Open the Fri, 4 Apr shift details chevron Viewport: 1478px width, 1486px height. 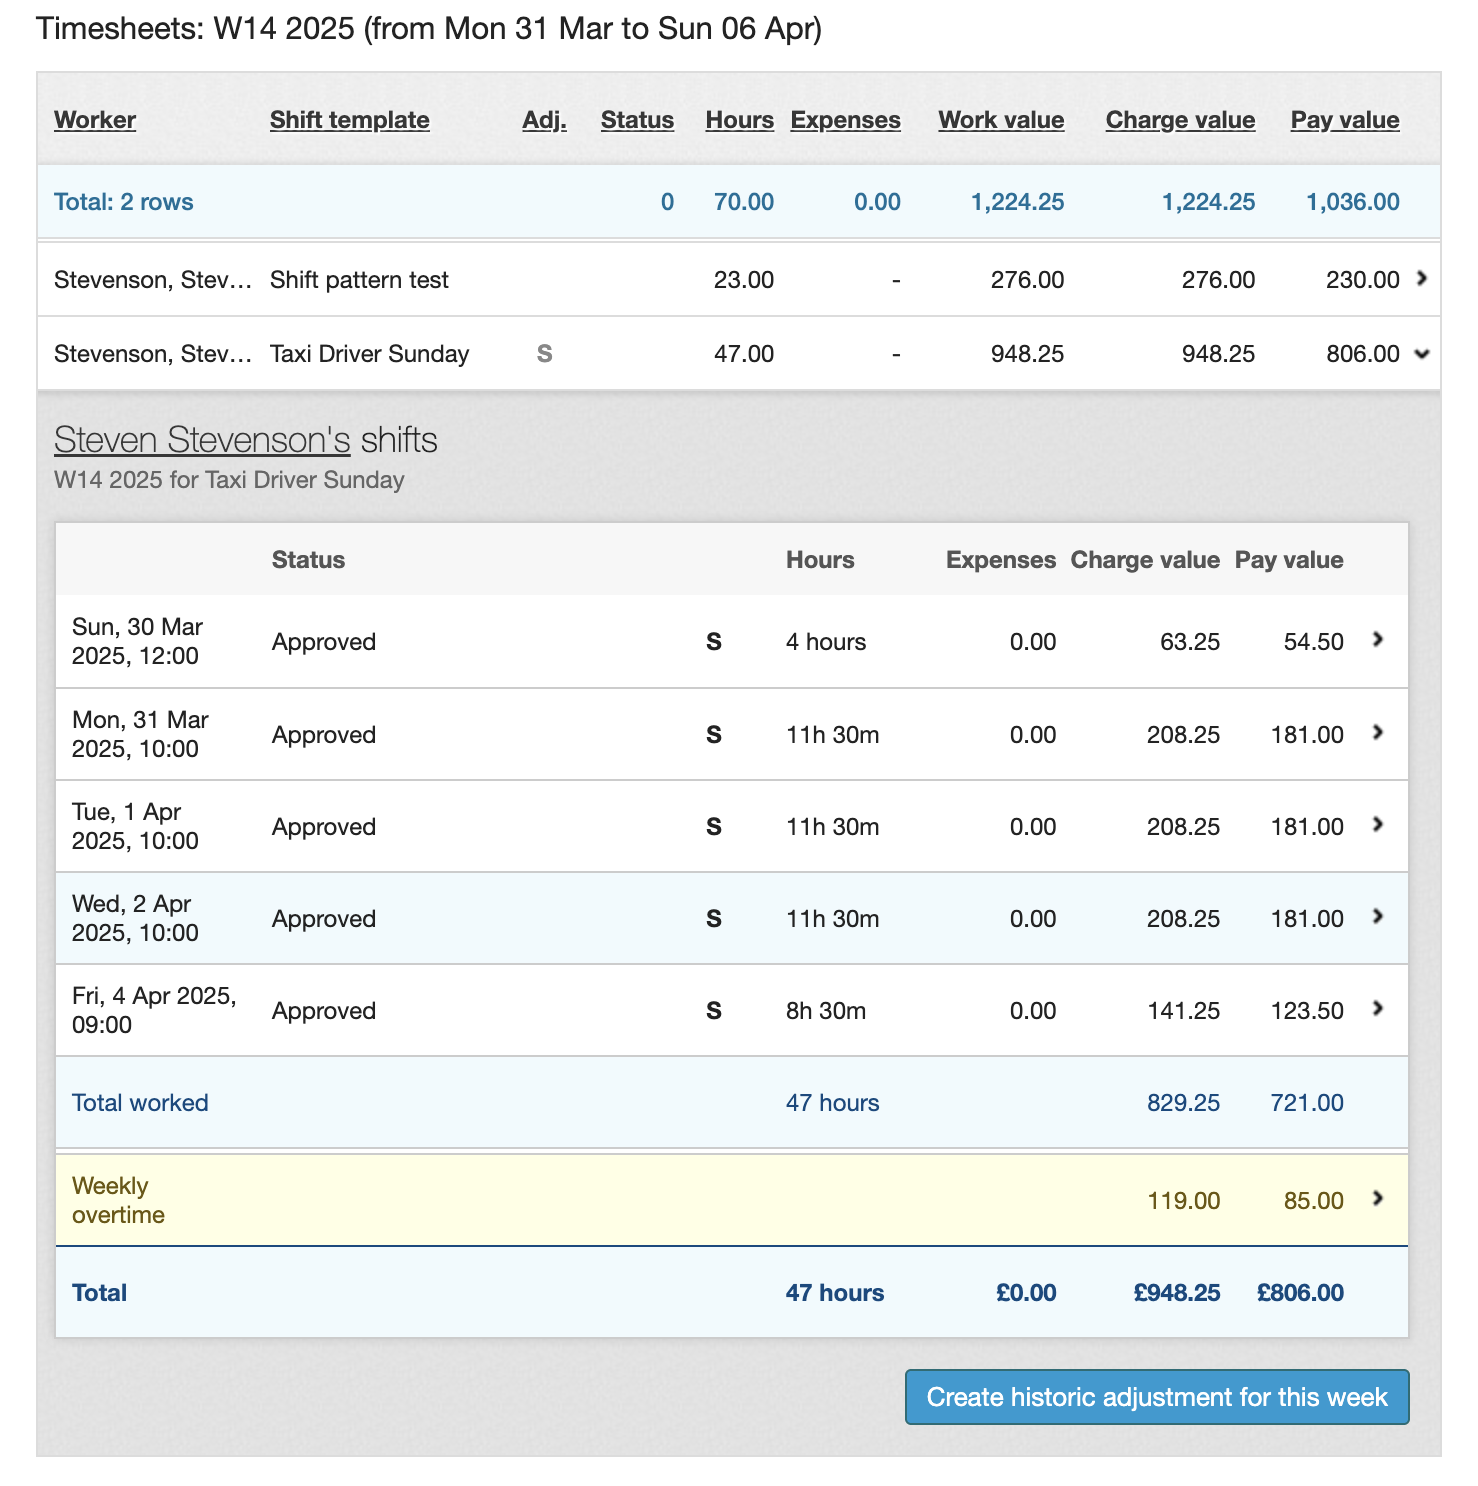[x=1378, y=1009]
